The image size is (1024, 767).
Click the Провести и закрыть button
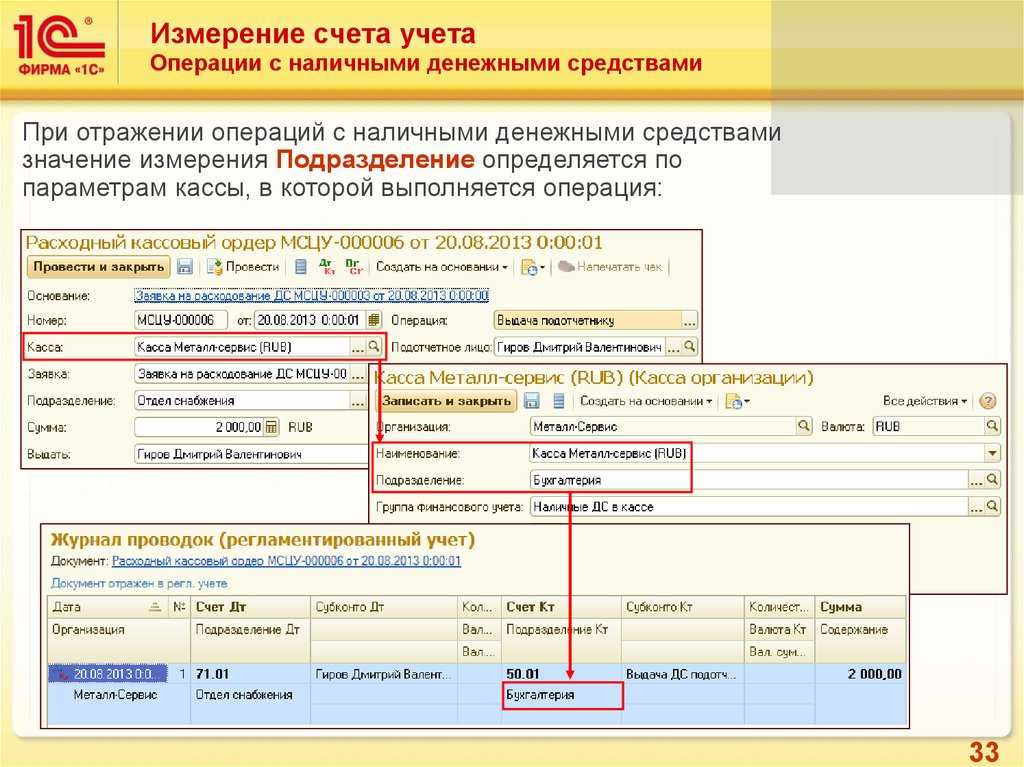[99, 267]
